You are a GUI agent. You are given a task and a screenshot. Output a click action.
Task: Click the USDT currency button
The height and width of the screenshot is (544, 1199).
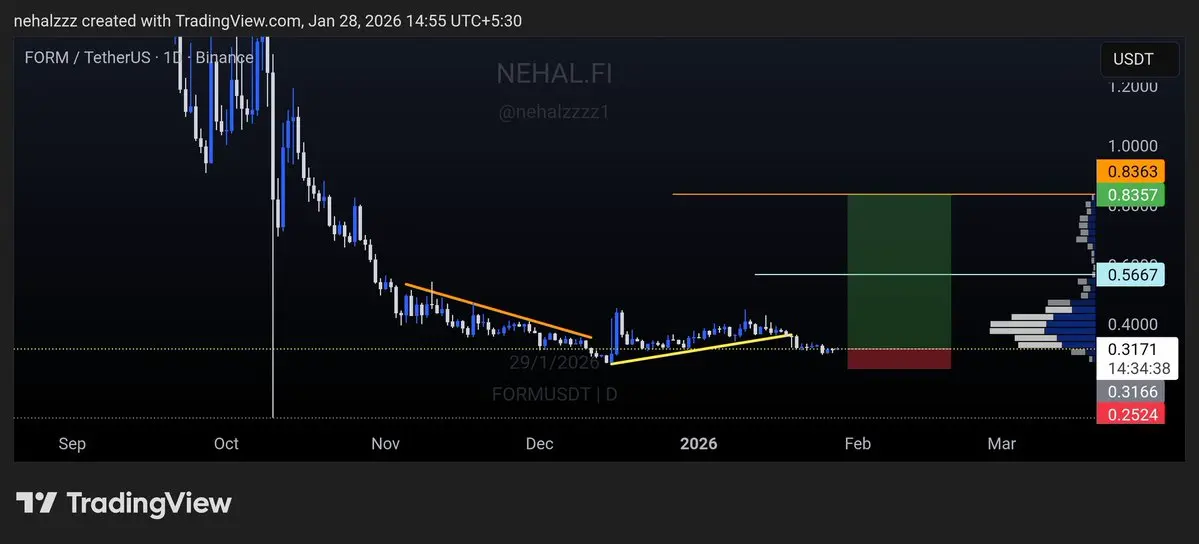coord(1139,59)
